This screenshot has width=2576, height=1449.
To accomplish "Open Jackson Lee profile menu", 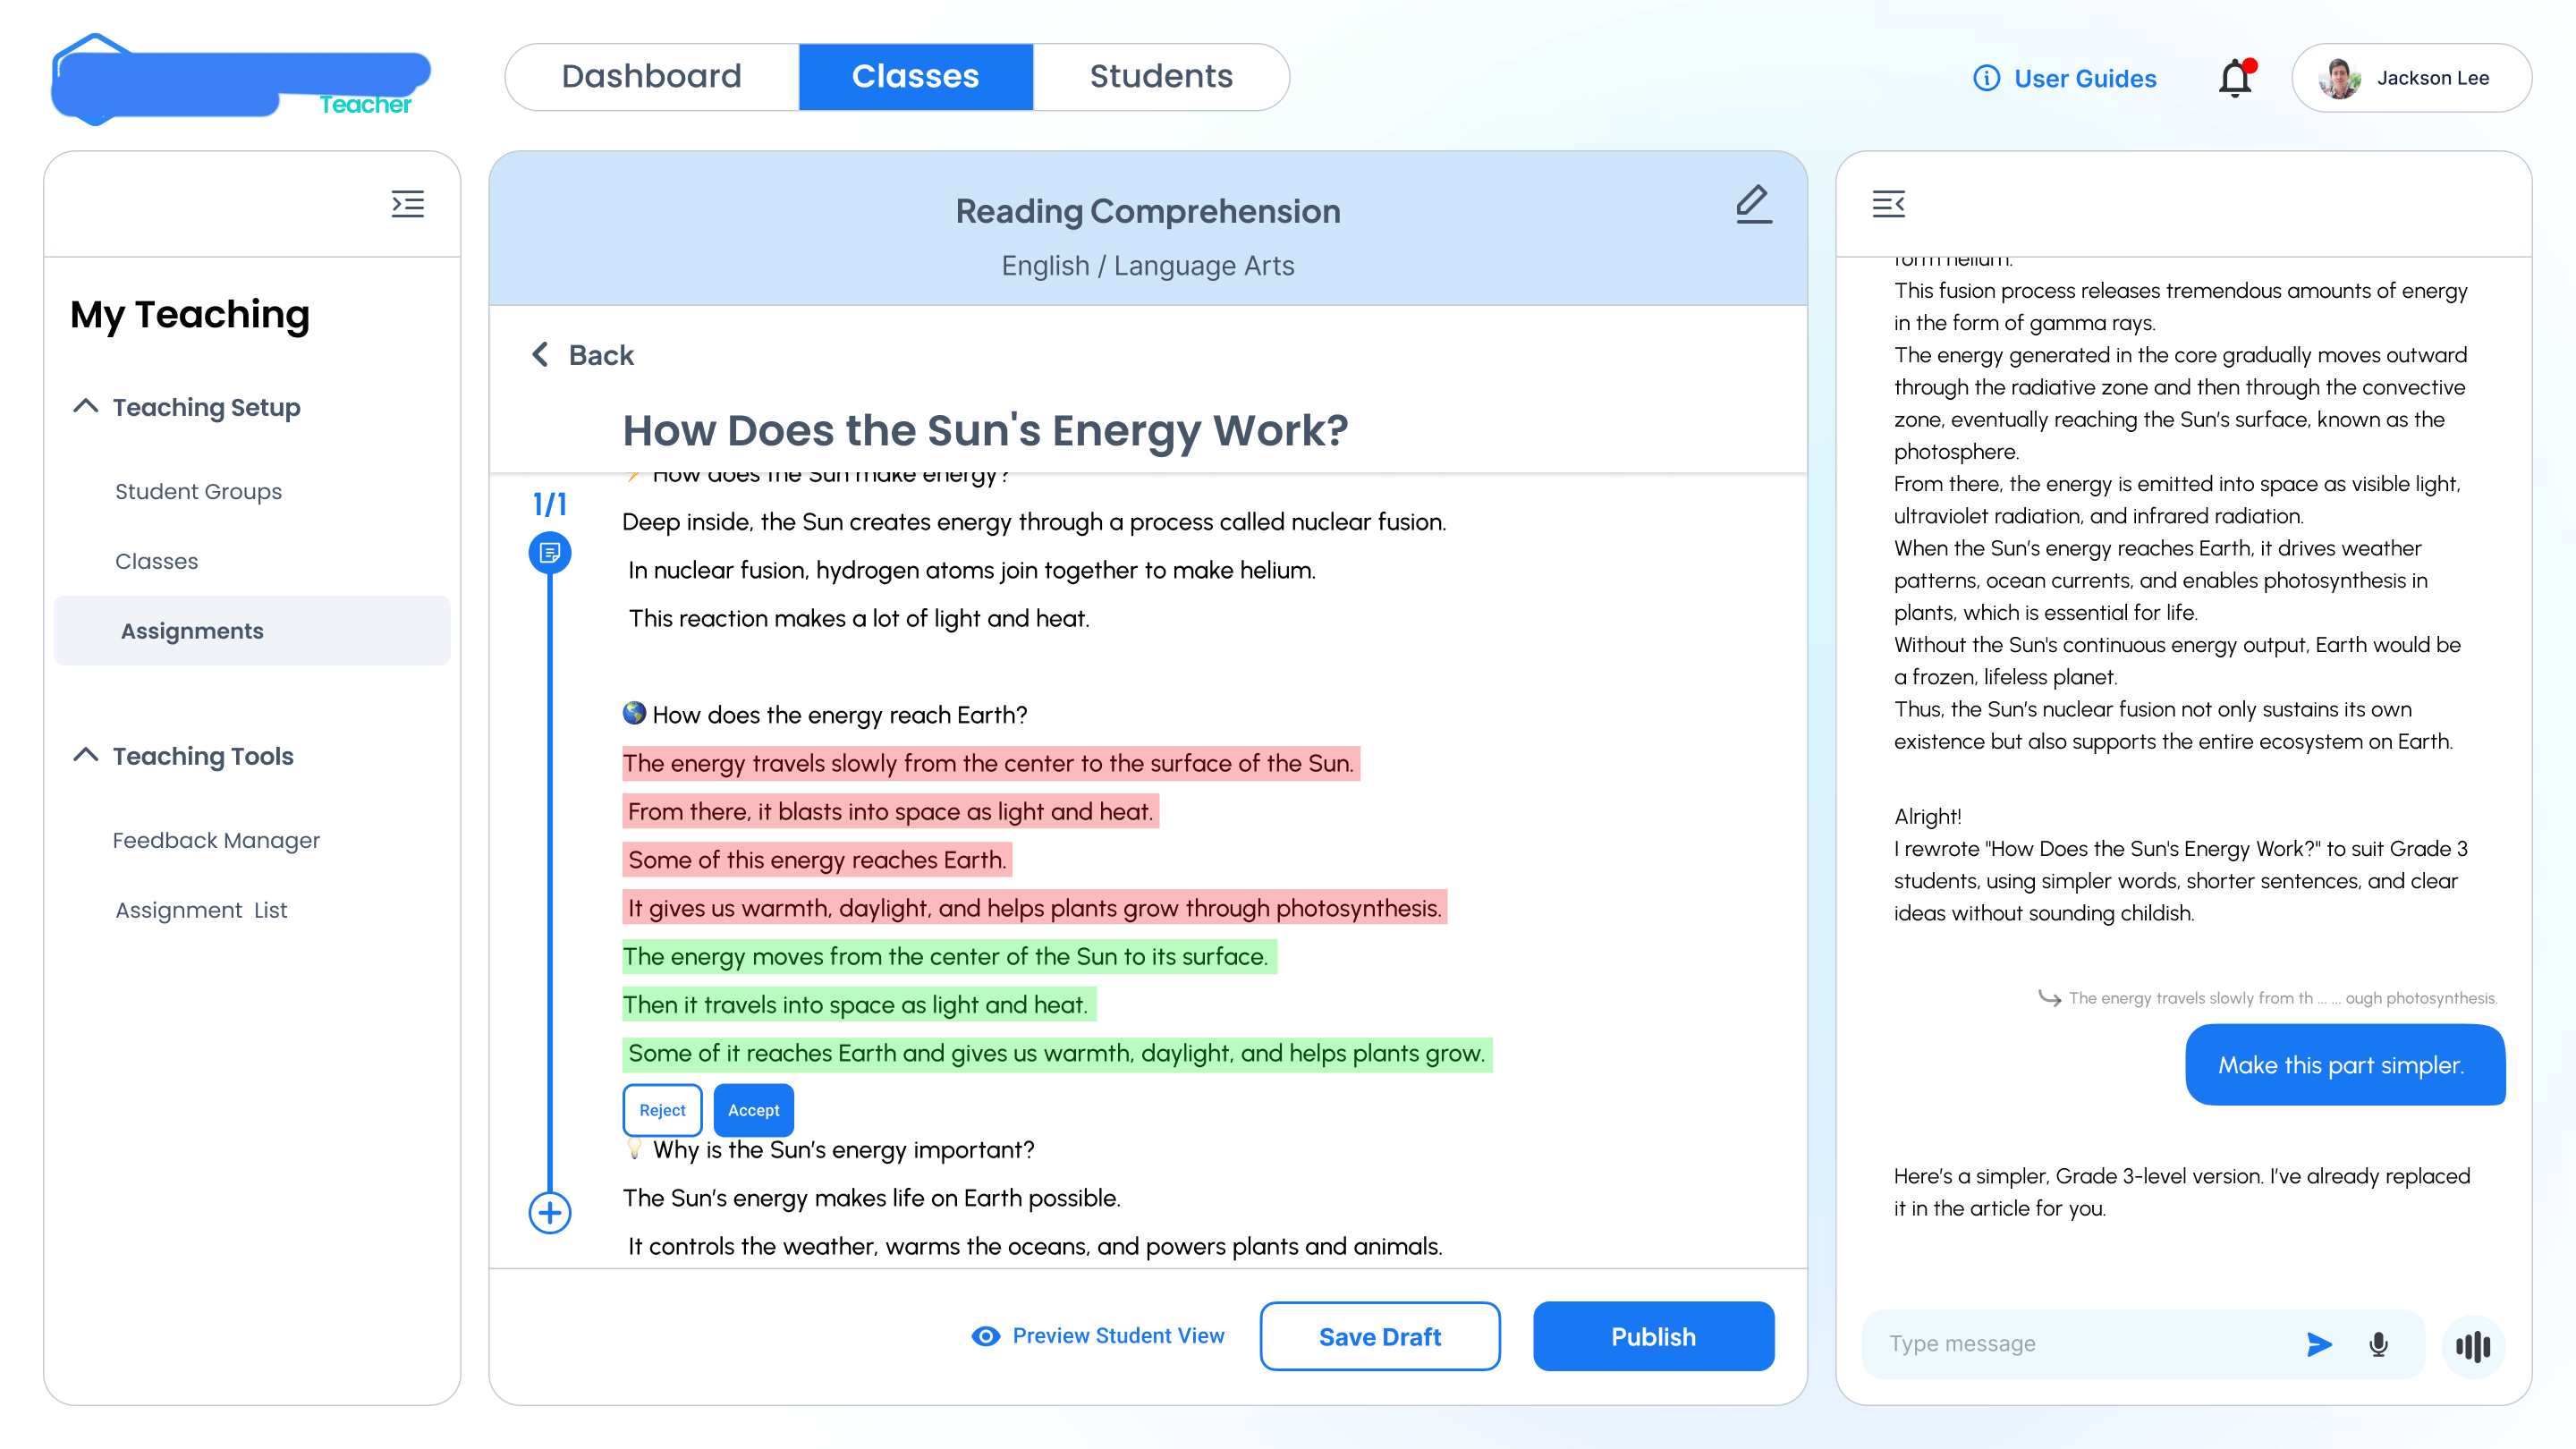I will pyautogui.click(x=2411, y=78).
